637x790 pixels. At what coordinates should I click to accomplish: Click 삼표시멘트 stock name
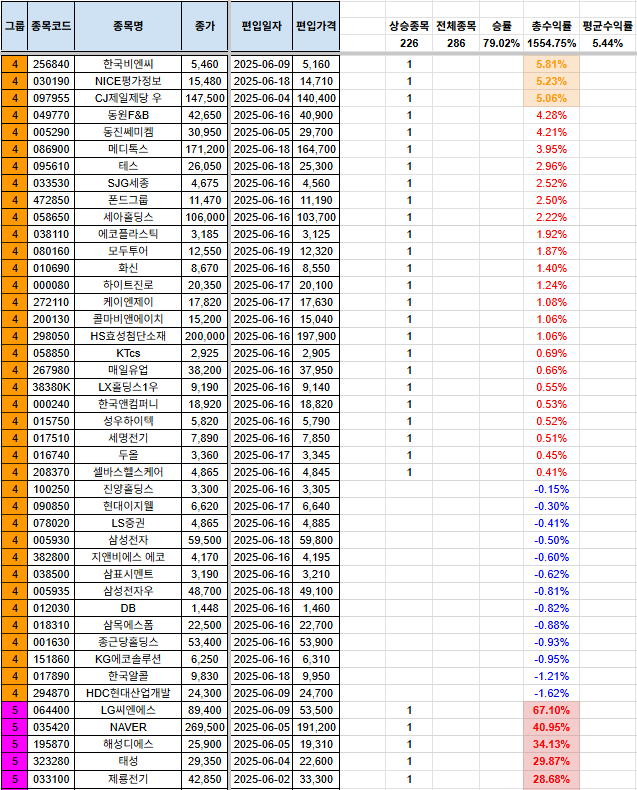tap(128, 574)
